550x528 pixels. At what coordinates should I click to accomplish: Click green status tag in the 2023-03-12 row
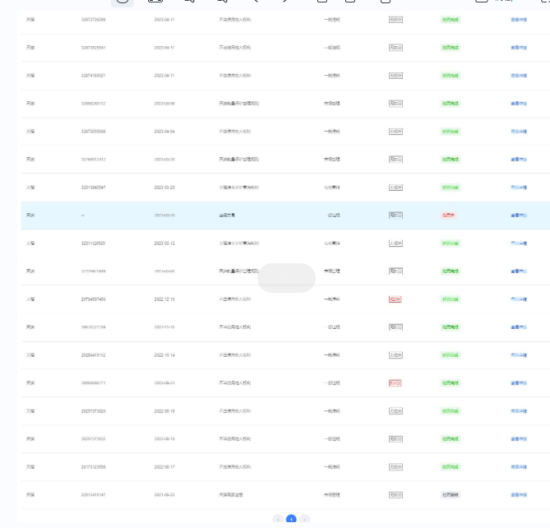450,243
